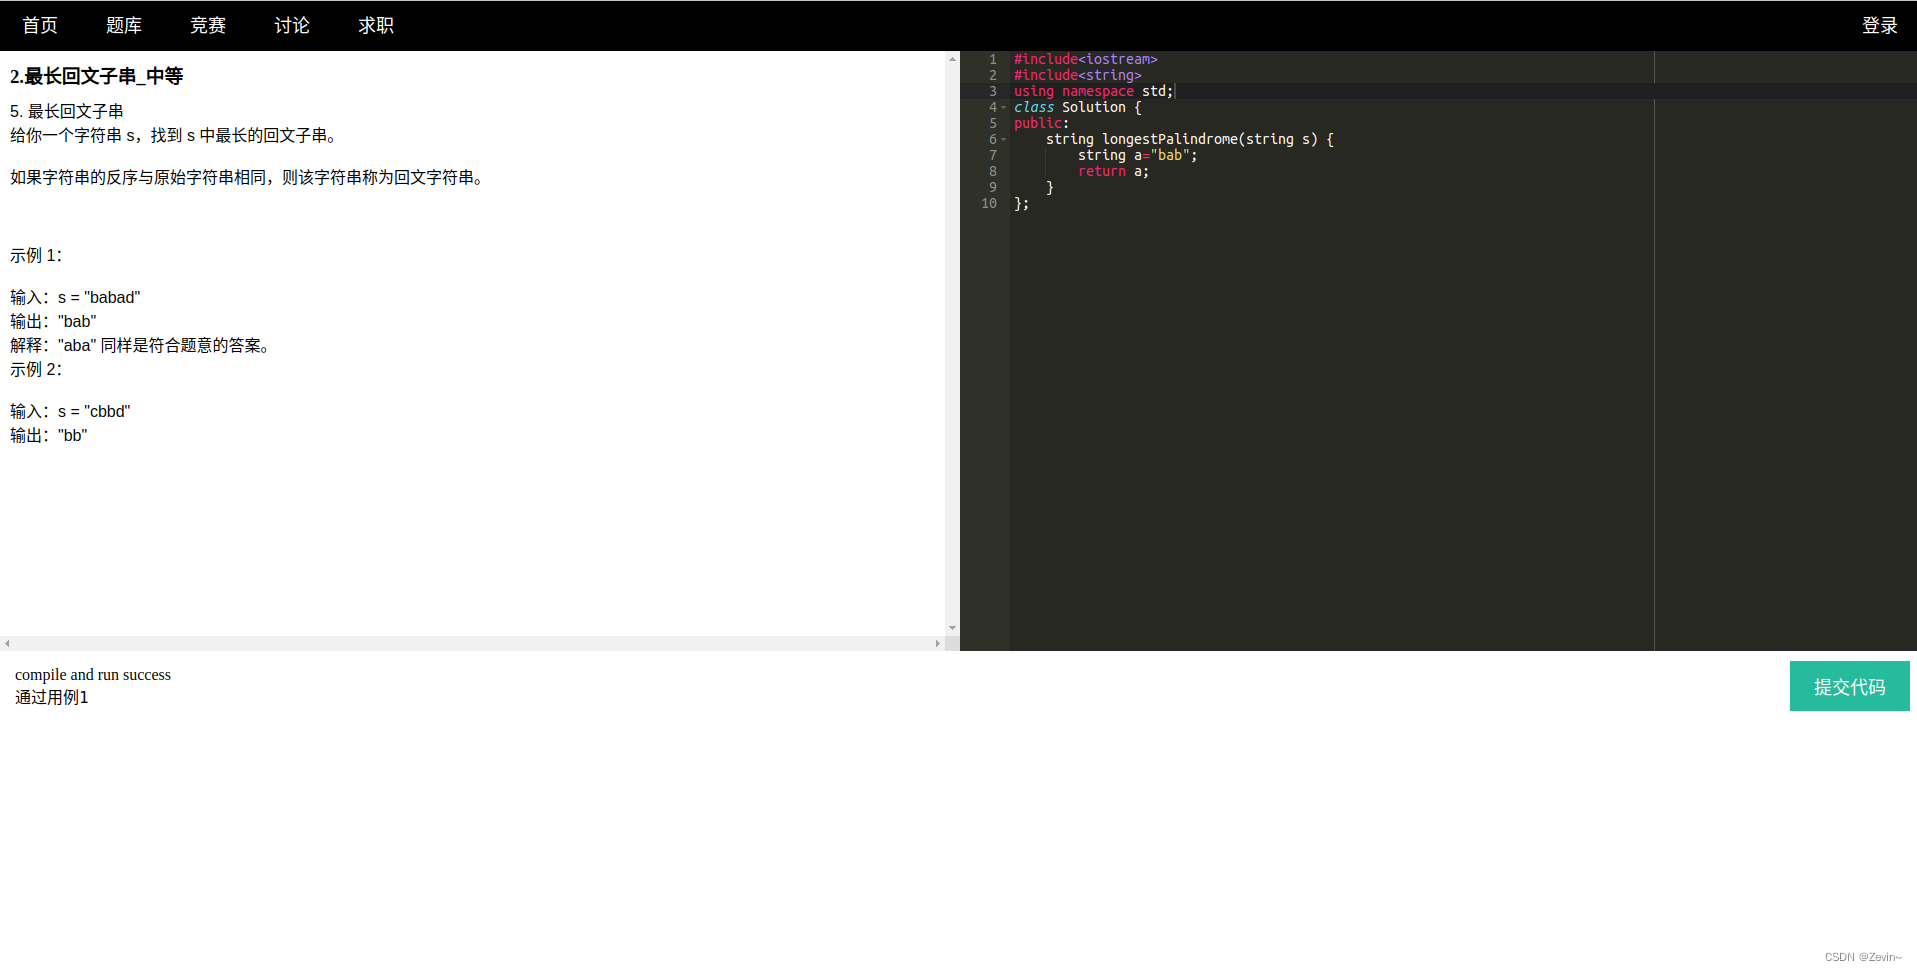Click the 'compile and run success' message
Image resolution: width=1917 pixels, height=971 pixels.
(93, 675)
